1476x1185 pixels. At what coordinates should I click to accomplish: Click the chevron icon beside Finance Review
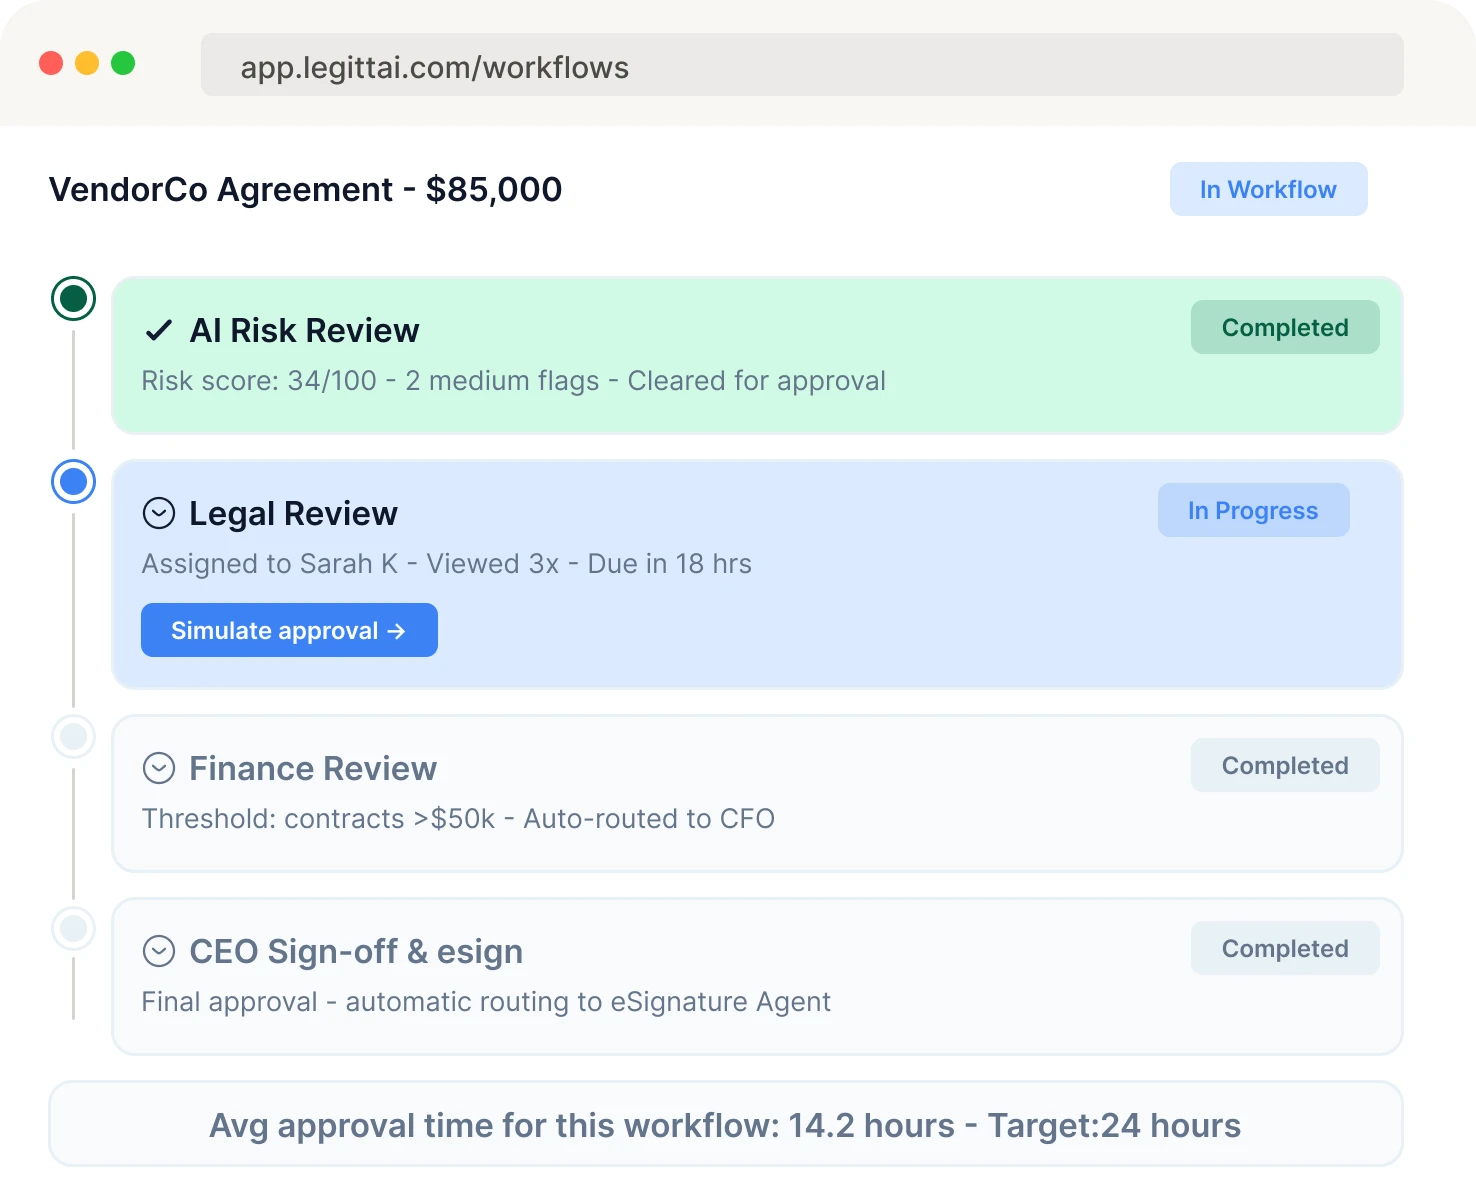point(158,768)
